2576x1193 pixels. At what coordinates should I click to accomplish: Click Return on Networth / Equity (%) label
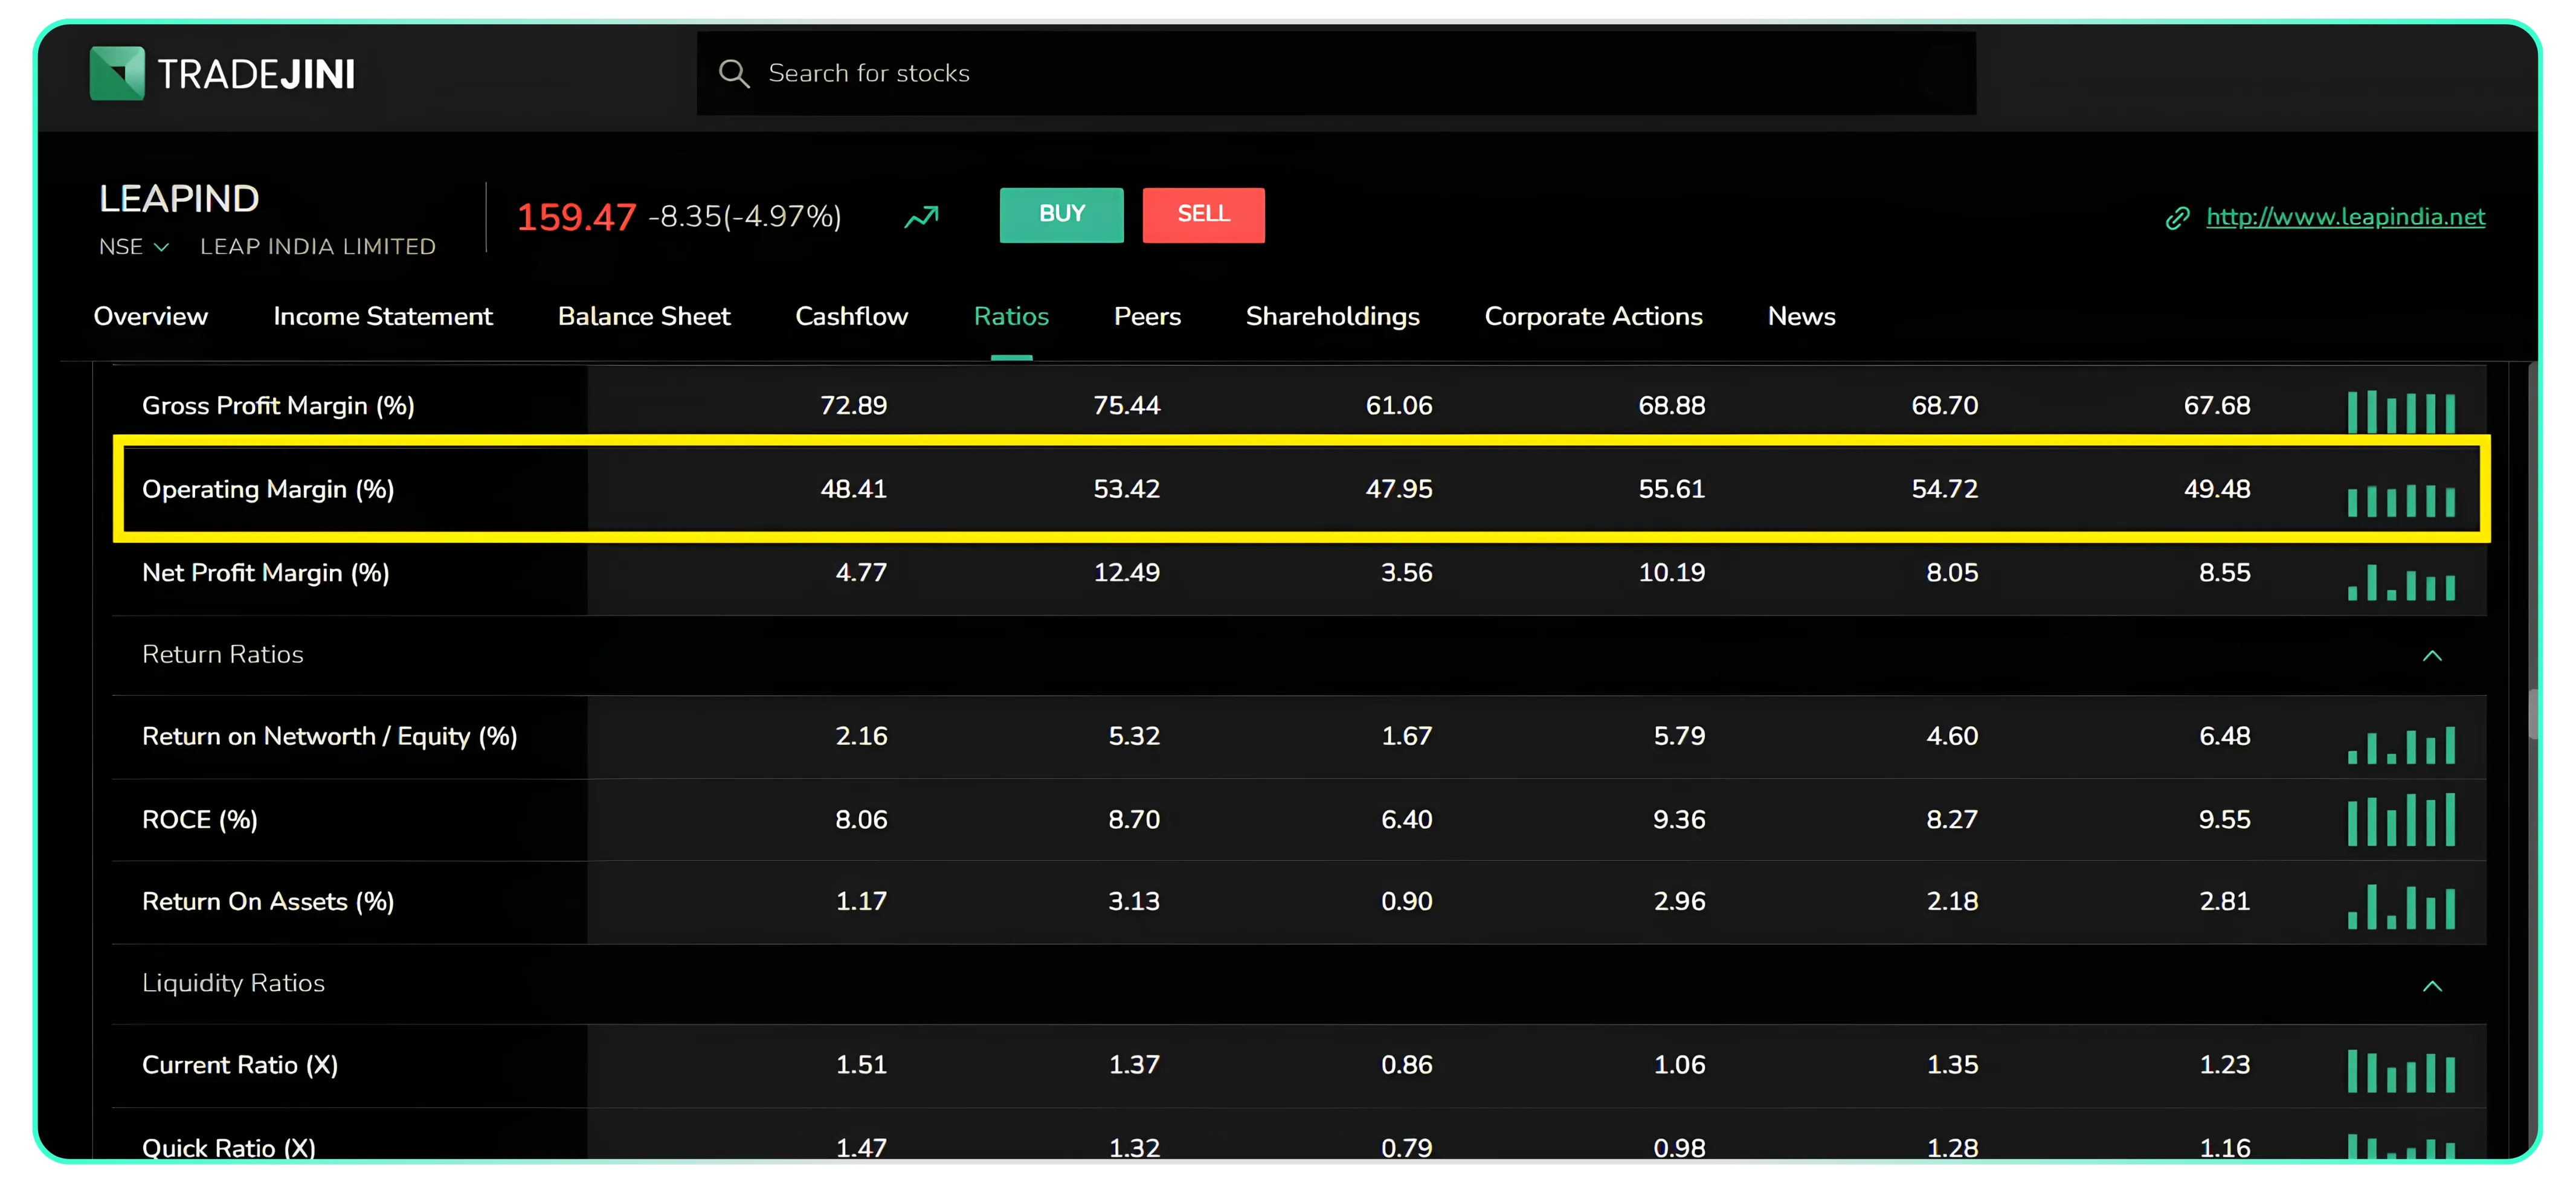click(330, 736)
